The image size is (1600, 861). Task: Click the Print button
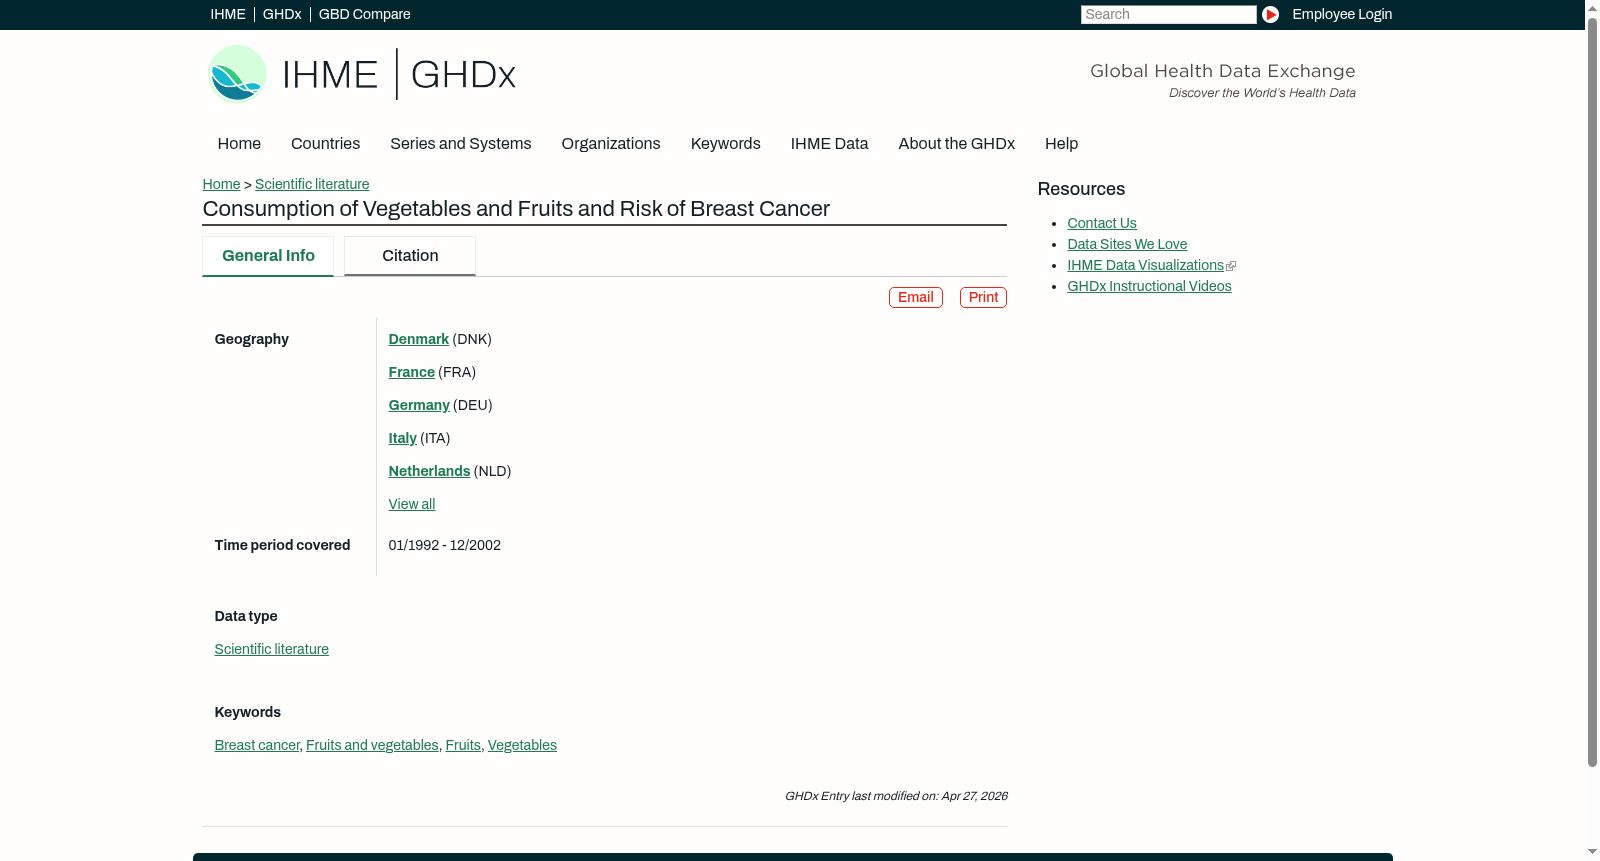coord(983,297)
